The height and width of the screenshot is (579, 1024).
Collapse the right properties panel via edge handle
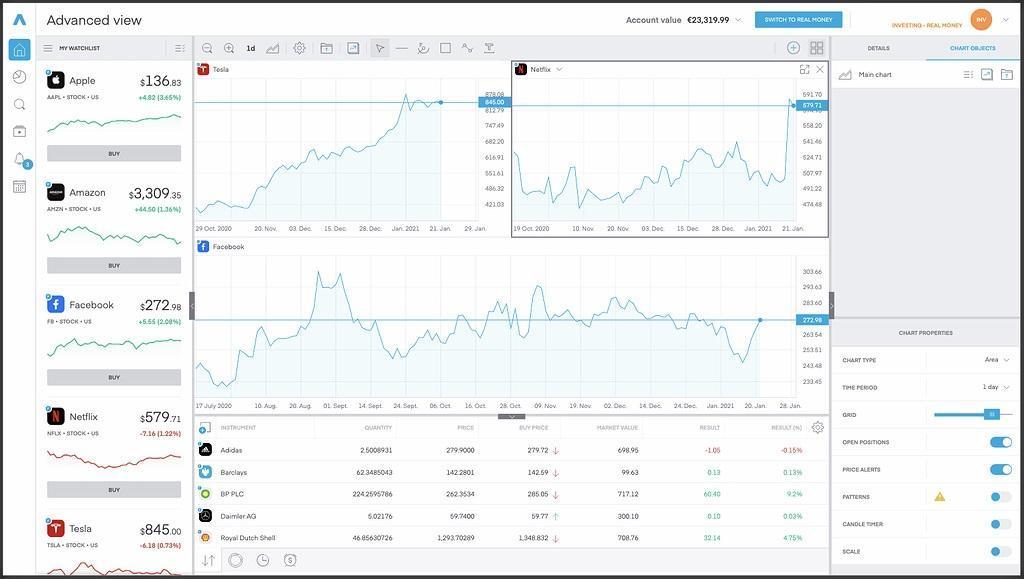831,305
